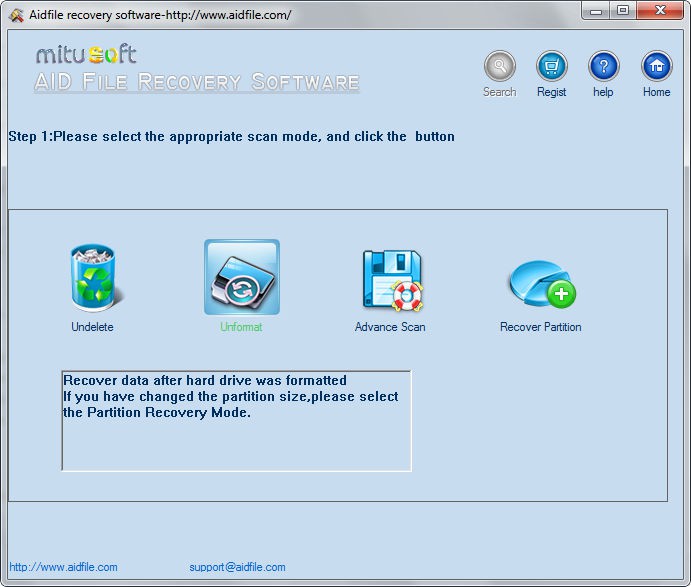Click the Home label text
Viewport: 691px width, 587px height.
click(656, 92)
